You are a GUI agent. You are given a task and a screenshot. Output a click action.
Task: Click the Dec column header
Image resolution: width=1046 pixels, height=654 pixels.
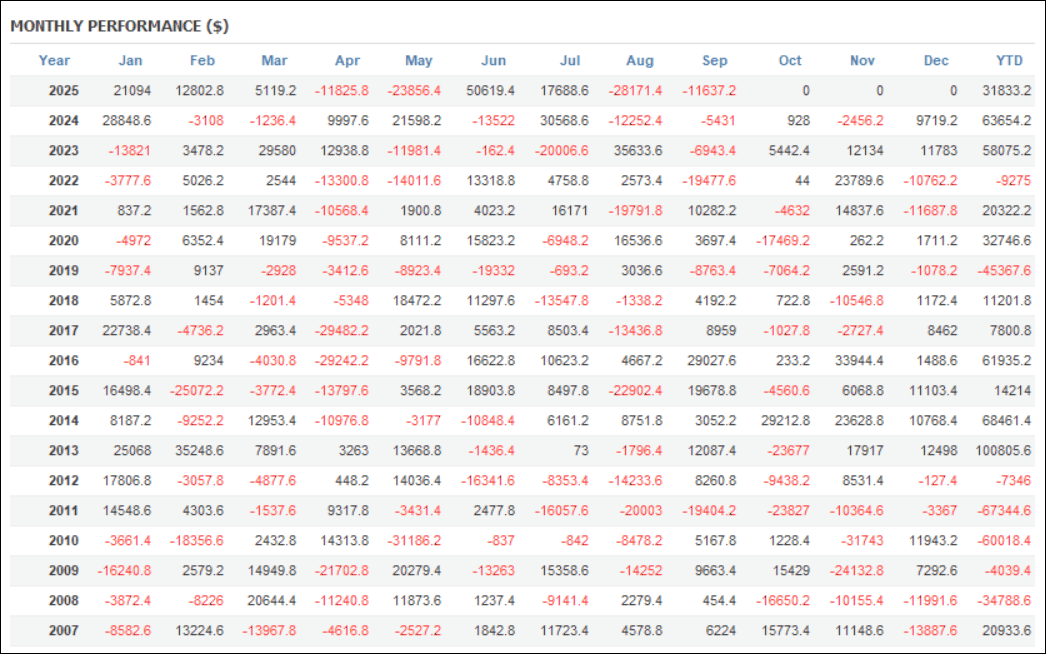click(936, 60)
